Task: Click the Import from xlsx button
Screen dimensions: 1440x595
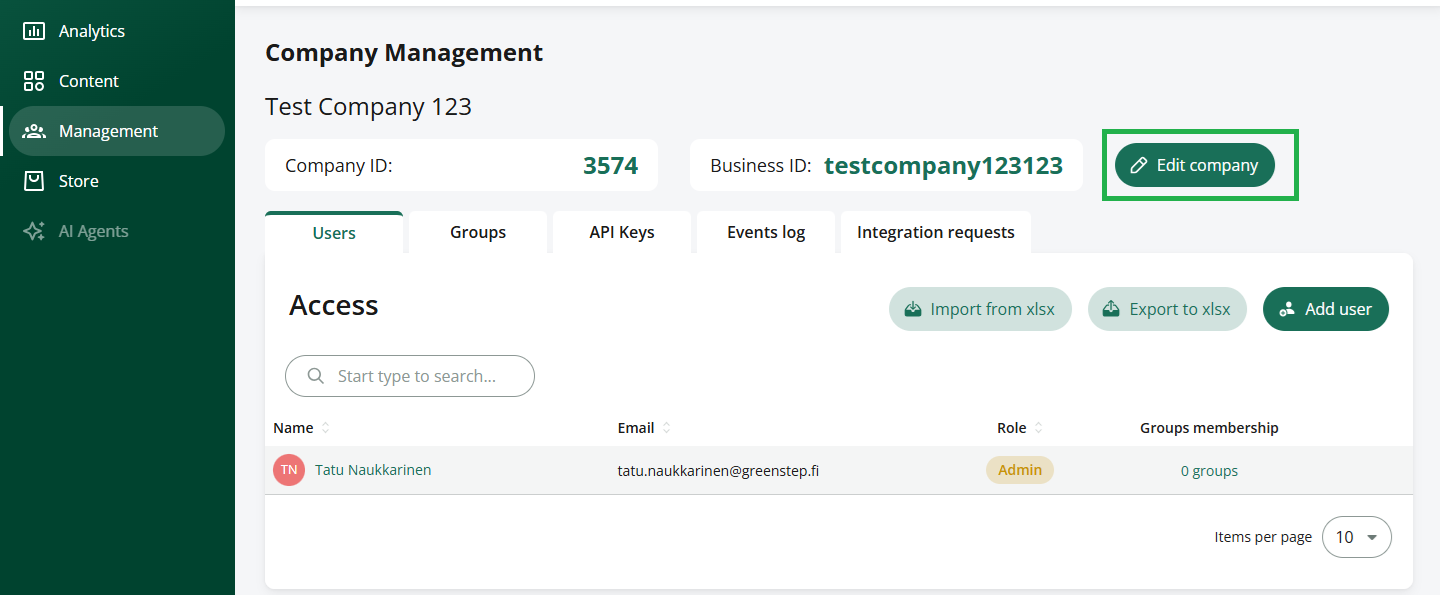Action: click(x=980, y=309)
